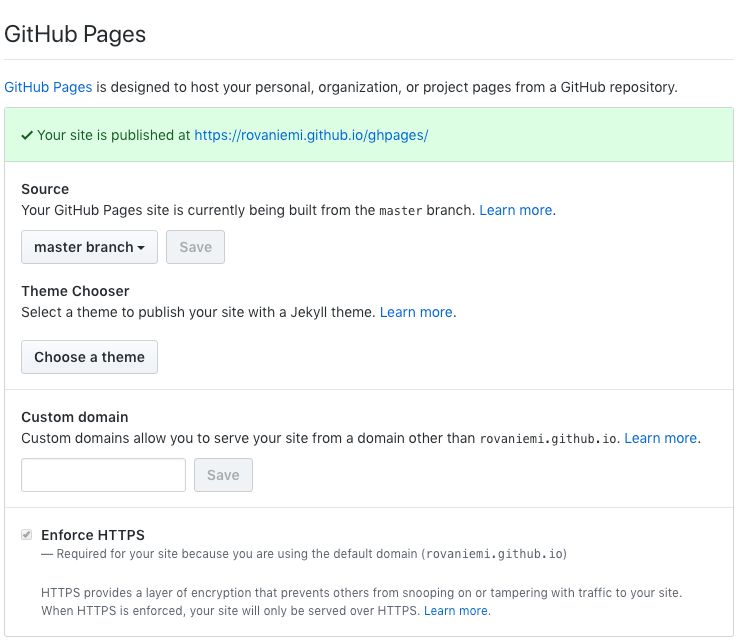Open Learn more link about HTTPS enforcement
The height and width of the screenshot is (641, 737).
point(456,611)
